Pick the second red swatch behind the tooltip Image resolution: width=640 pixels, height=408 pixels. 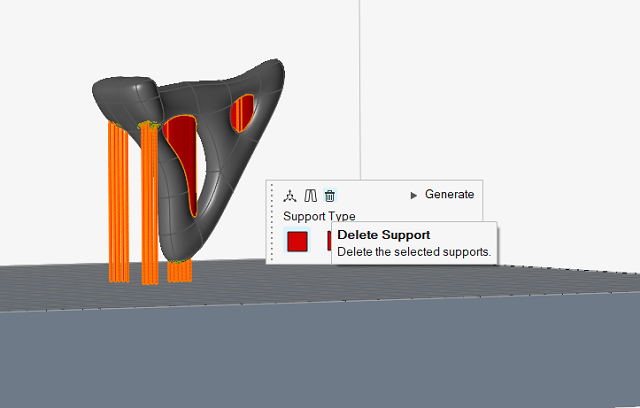click(x=329, y=241)
